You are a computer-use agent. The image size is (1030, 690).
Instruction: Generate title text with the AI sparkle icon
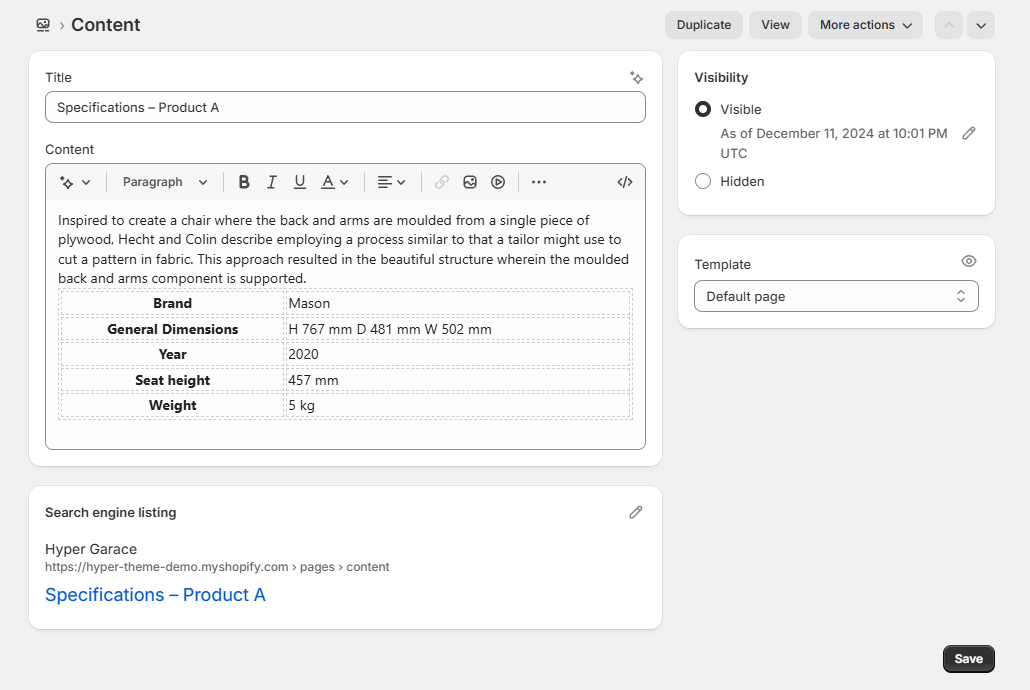click(x=636, y=77)
